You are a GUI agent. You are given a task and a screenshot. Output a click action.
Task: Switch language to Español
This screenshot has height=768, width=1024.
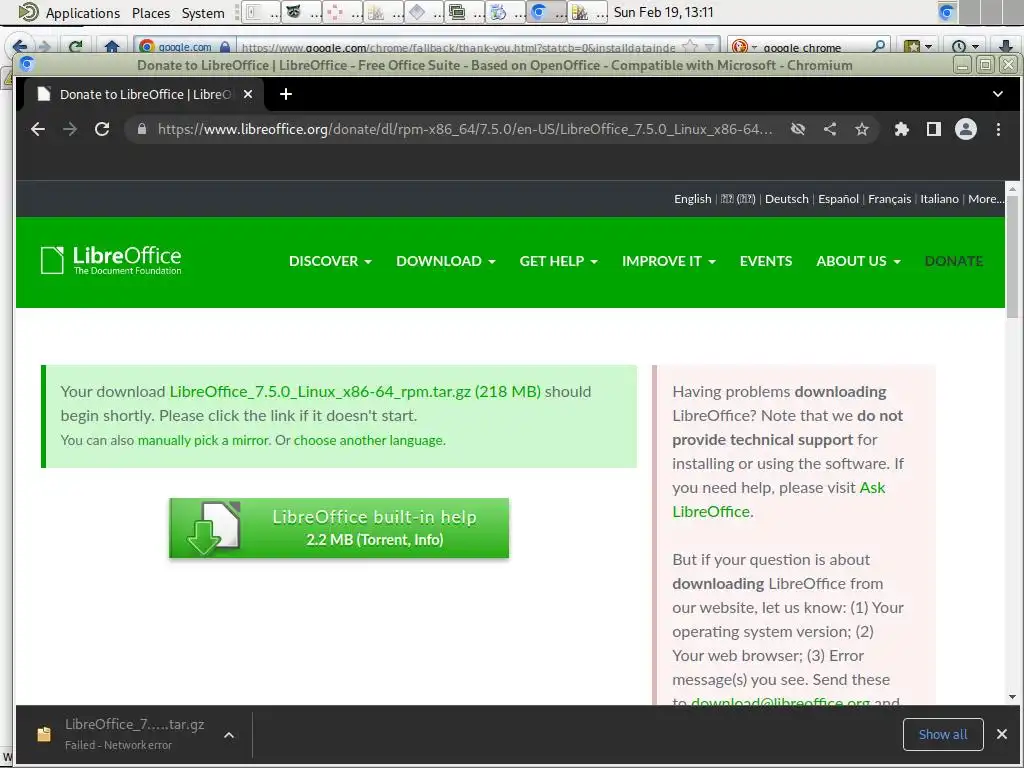(838, 199)
